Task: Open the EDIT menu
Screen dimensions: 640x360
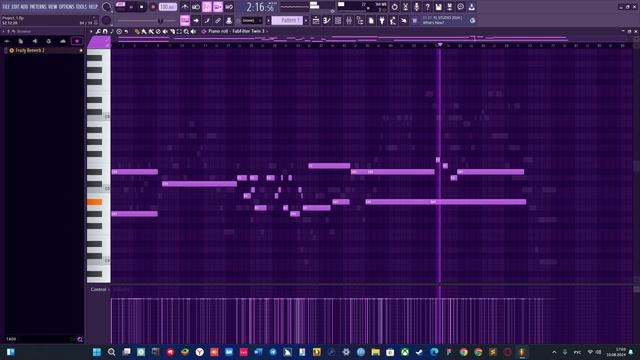Action: (x=15, y=7)
